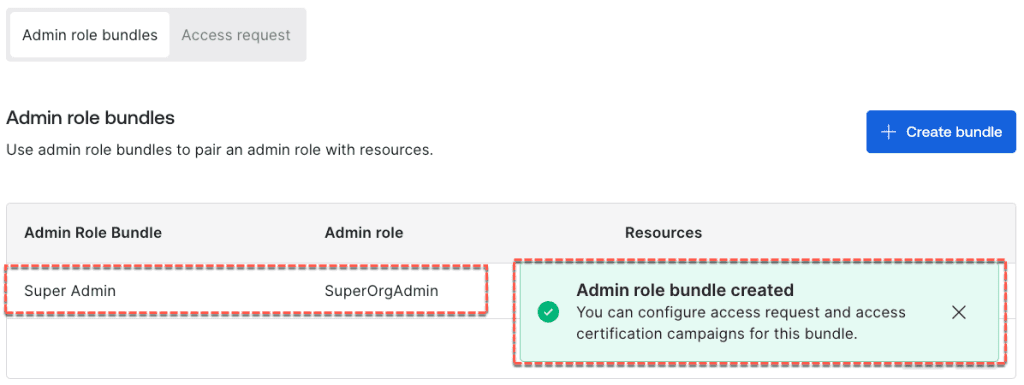This screenshot has width=1024, height=385.
Task: Select the Admin role bundles tab
Action: [x=89, y=35]
